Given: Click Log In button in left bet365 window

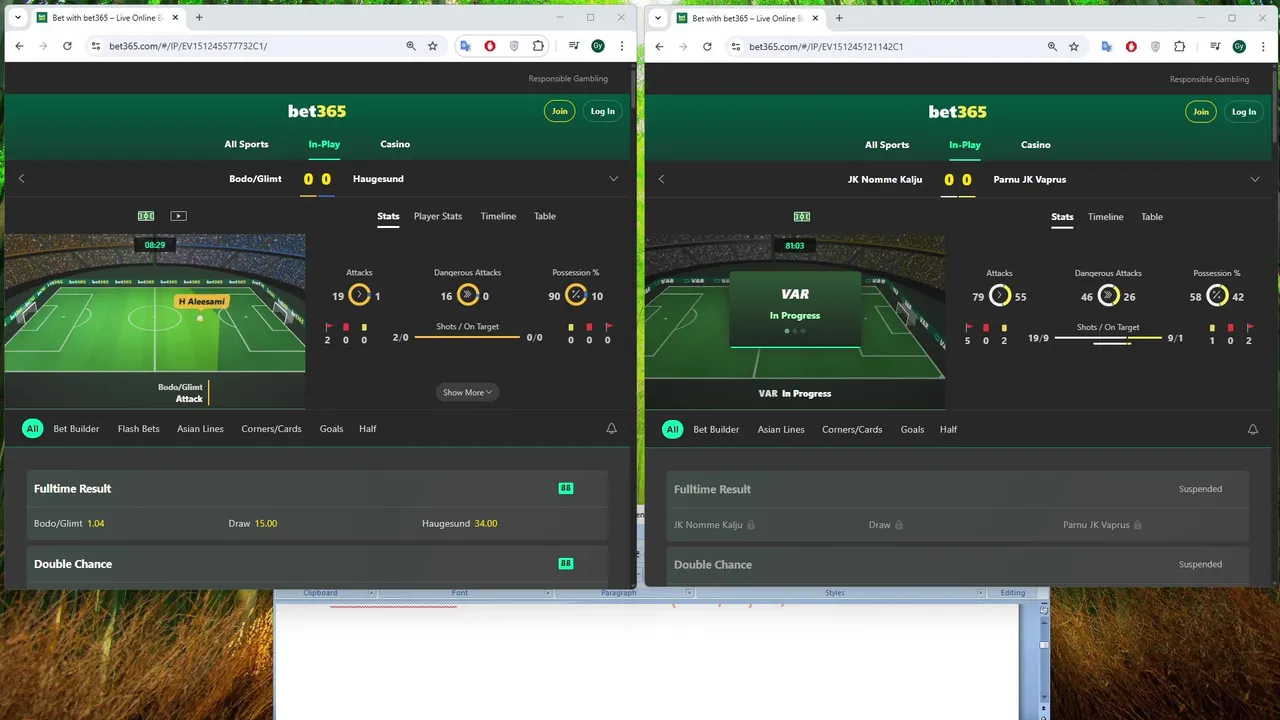Looking at the screenshot, I should pyautogui.click(x=603, y=111).
